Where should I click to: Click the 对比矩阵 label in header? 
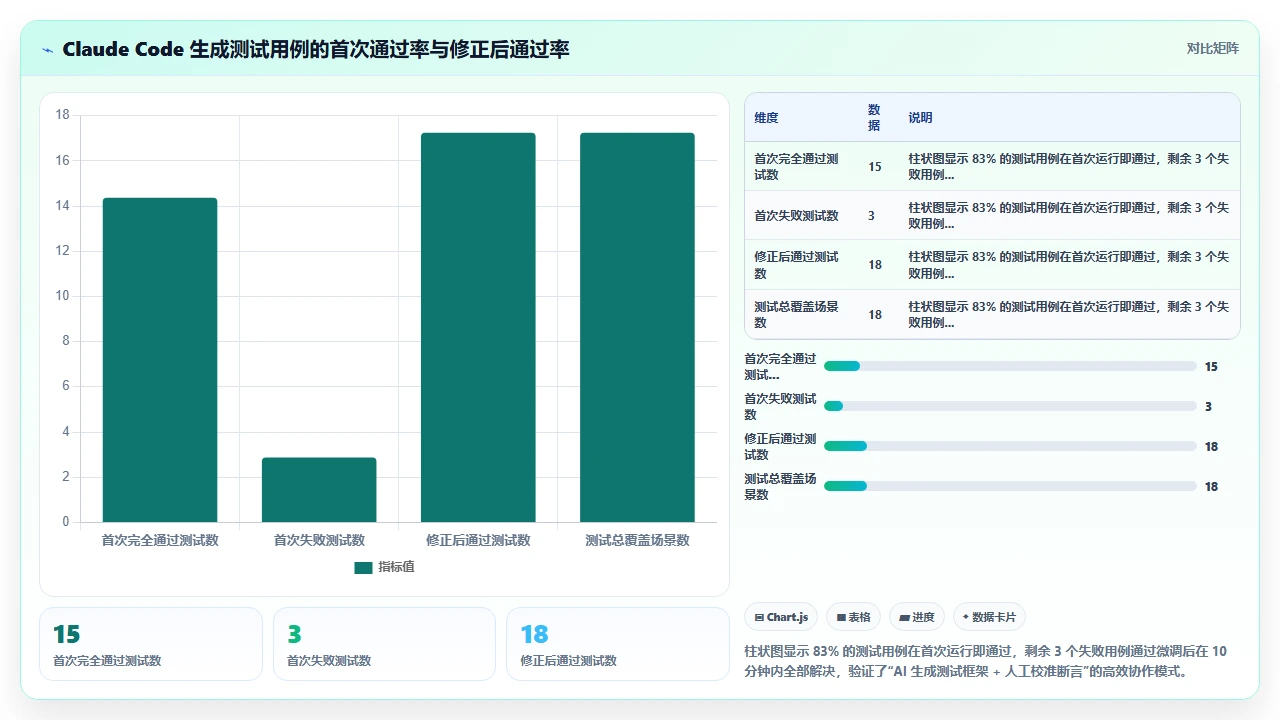click(1212, 48)
